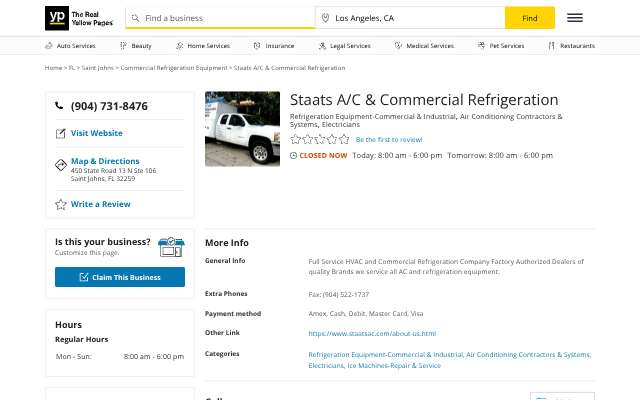This screenshot has width=640, height=400.
Task: Click the Staats A/C & Commercial Refrigeration heading
Action: (x=424, y=100)
